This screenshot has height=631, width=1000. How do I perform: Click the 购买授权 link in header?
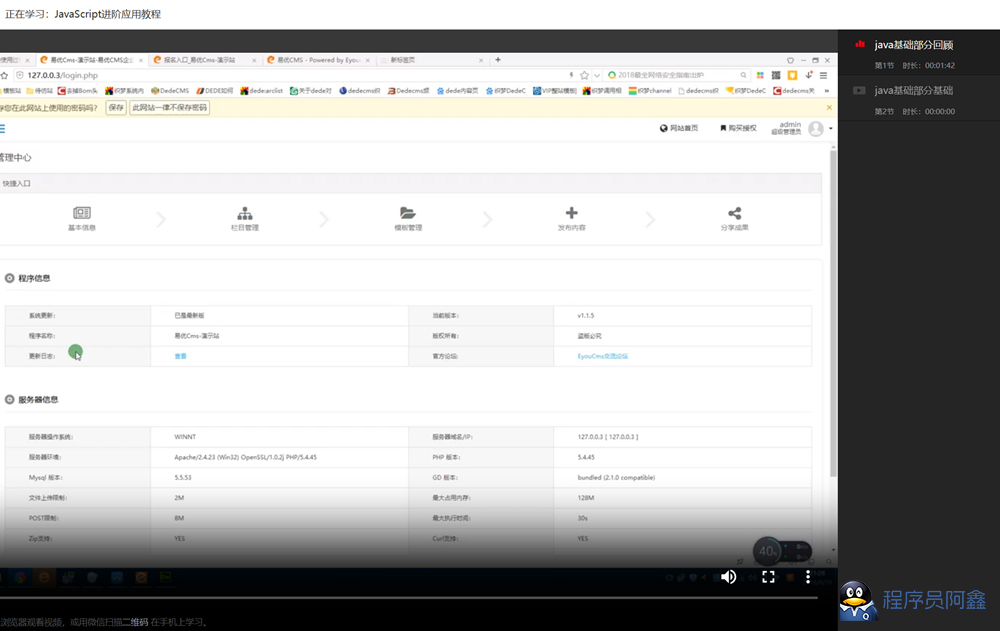tap(736, 128)
